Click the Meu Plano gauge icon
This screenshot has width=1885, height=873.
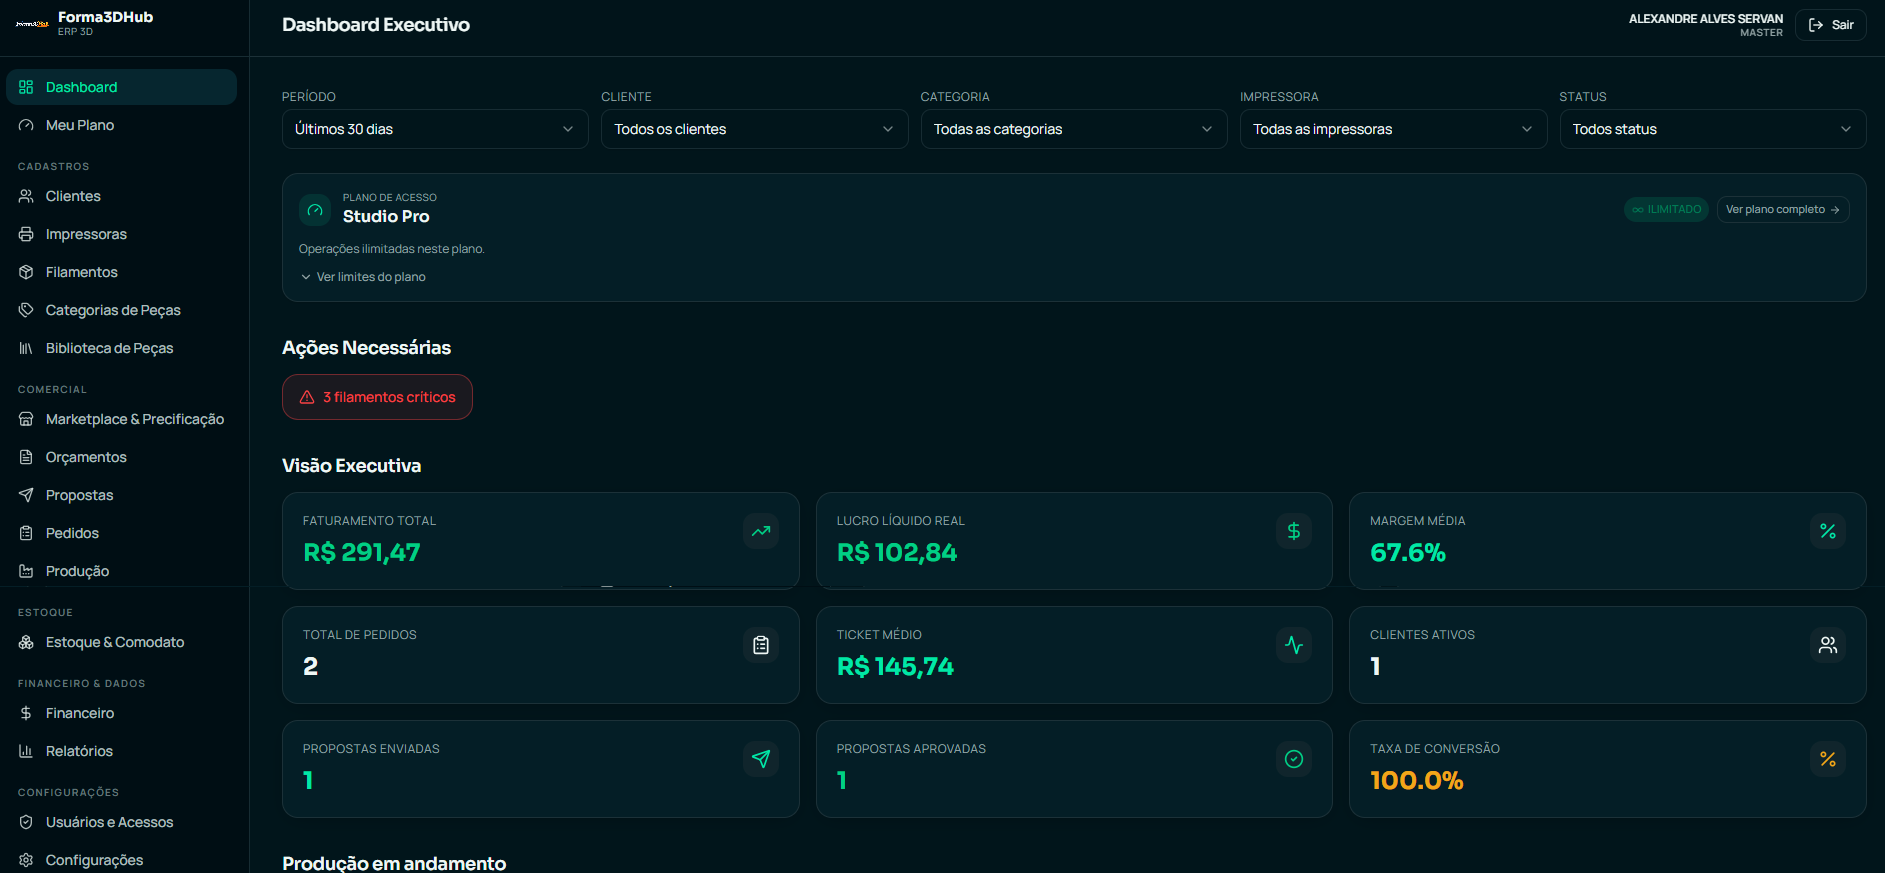[26, 125]
